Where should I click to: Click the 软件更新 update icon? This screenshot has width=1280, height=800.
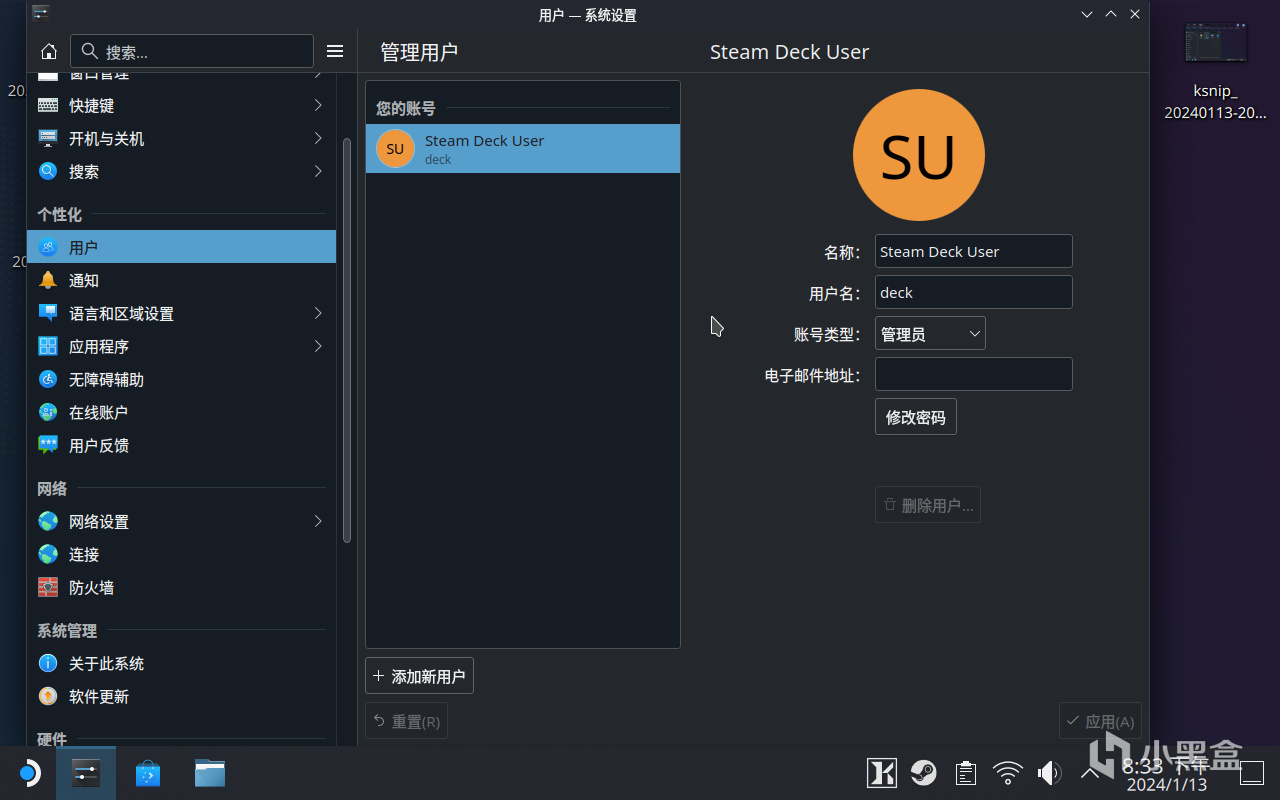[48, 696]
